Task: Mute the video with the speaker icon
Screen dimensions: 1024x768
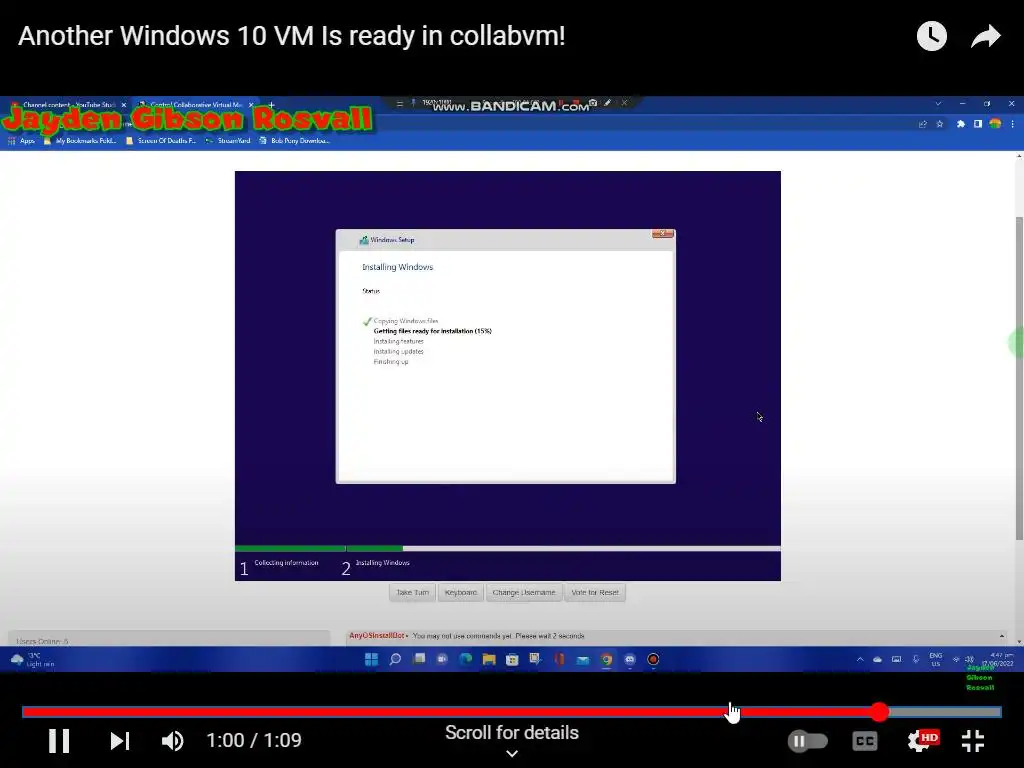Action: coord(172,741)
